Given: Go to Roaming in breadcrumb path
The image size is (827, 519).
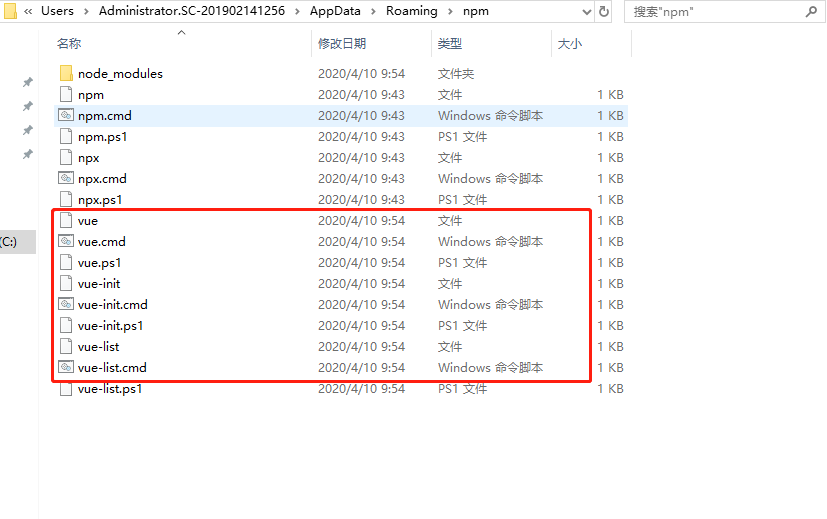Looking at the screenshot, I should click(411, 11).
